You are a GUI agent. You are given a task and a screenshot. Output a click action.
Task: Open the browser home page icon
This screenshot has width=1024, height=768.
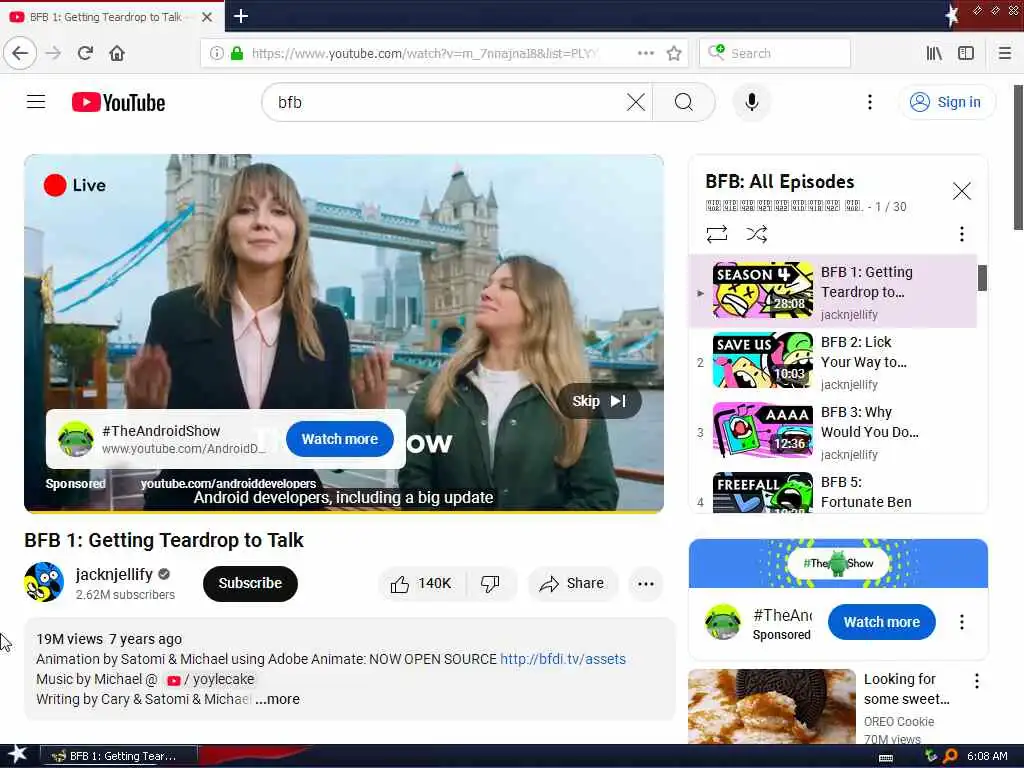coord(117,53)
